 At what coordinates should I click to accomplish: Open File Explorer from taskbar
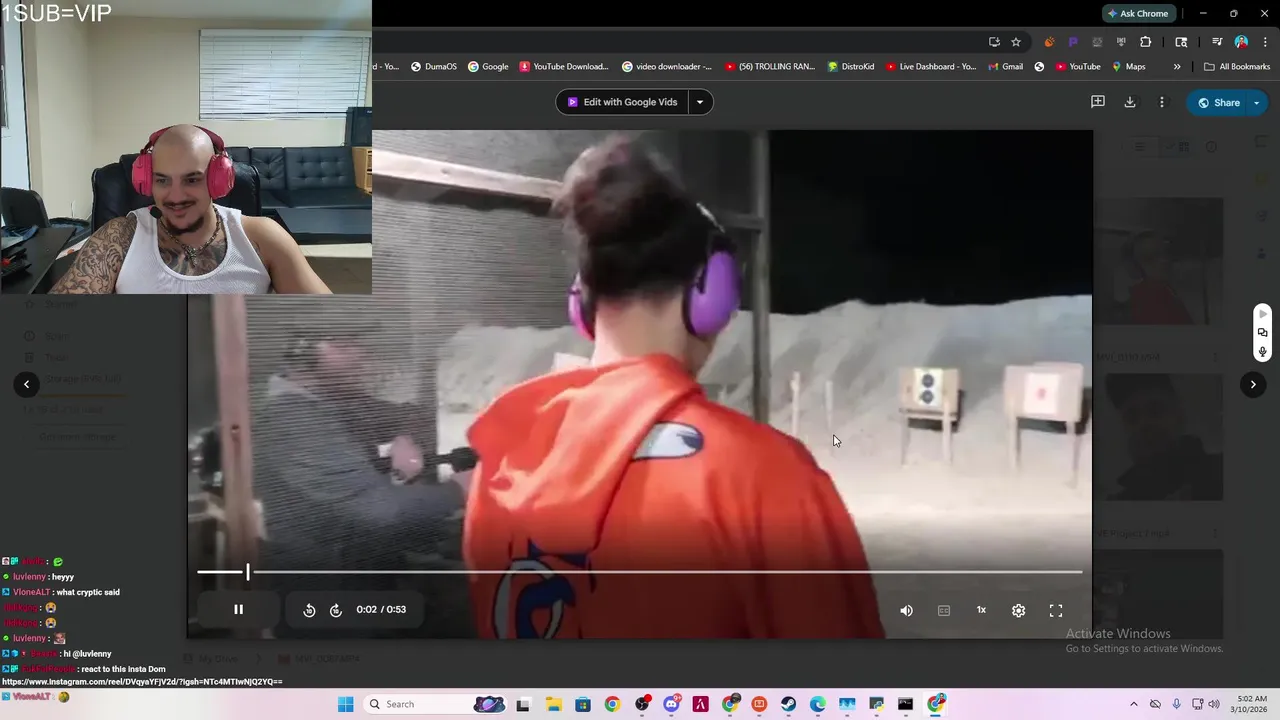point(553,704)
